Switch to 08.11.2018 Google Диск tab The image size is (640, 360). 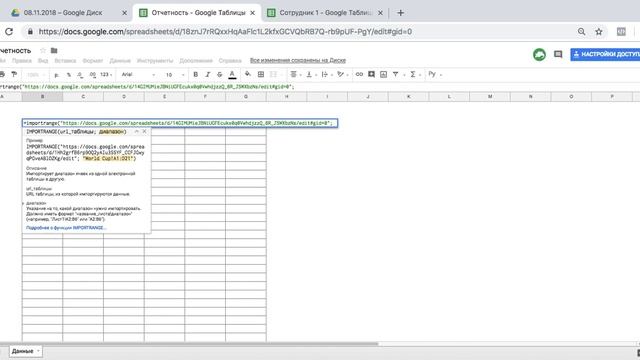[63, 13]
